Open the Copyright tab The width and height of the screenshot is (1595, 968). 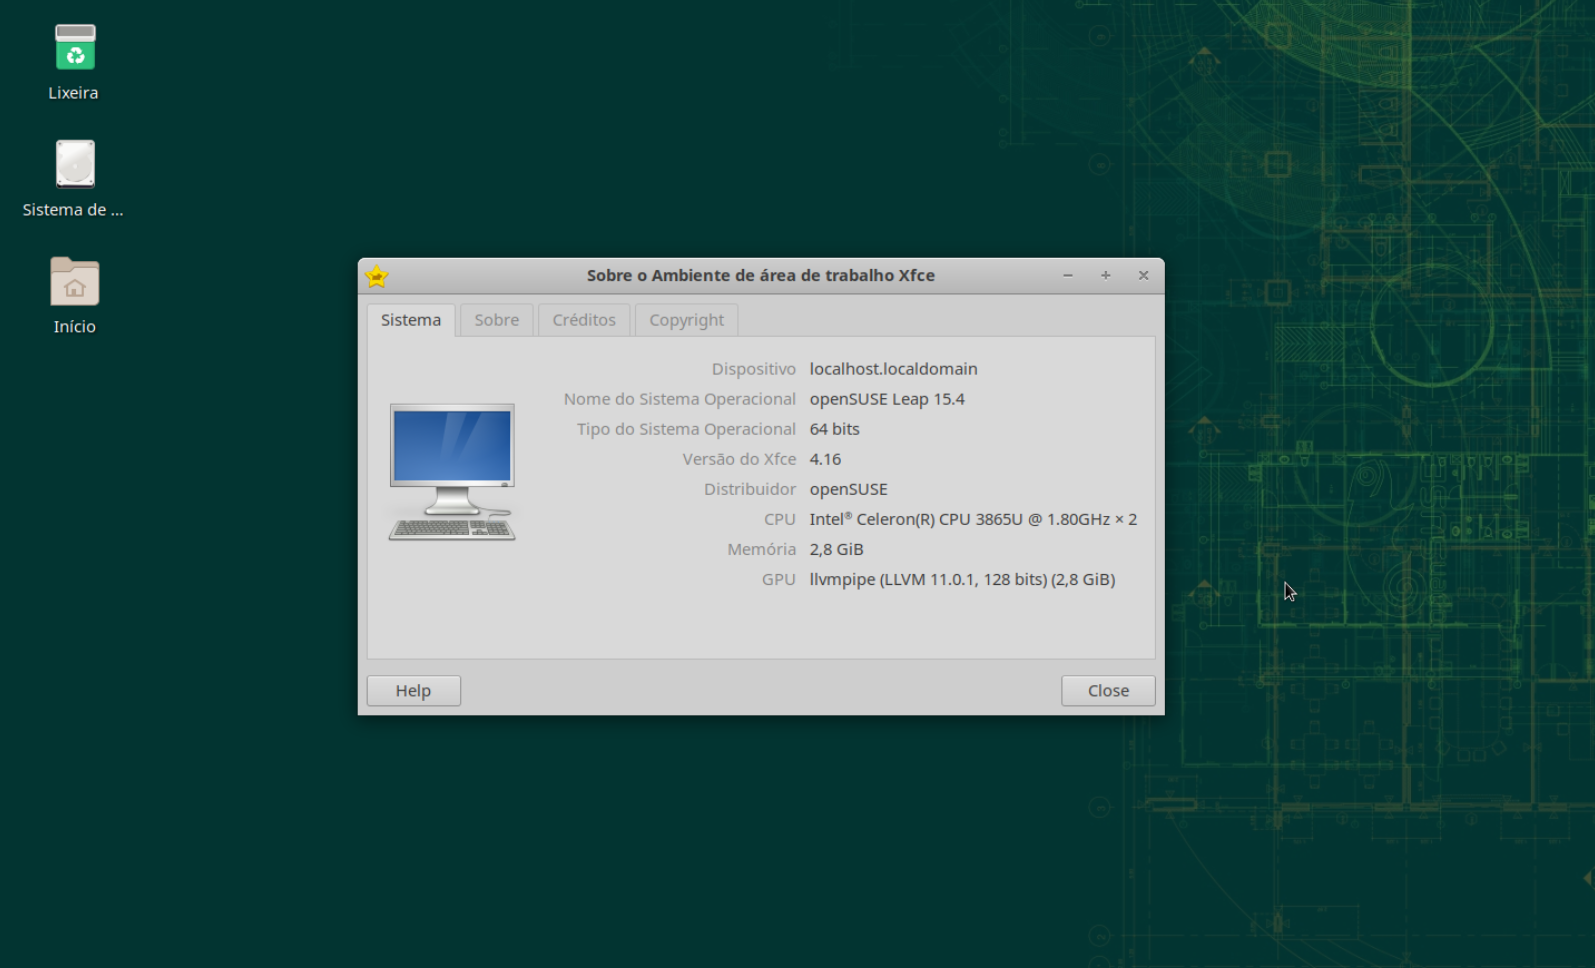pos(686,320)
